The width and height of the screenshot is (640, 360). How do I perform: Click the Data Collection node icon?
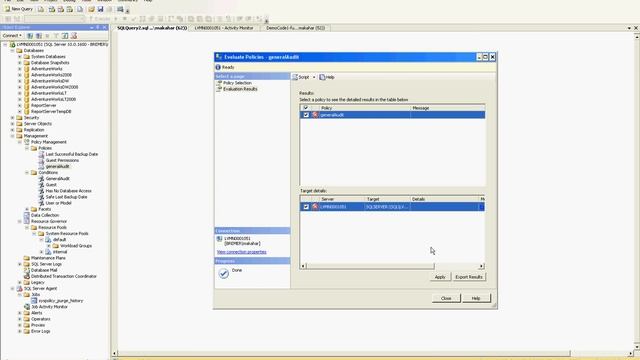click(x=27, y=215)
